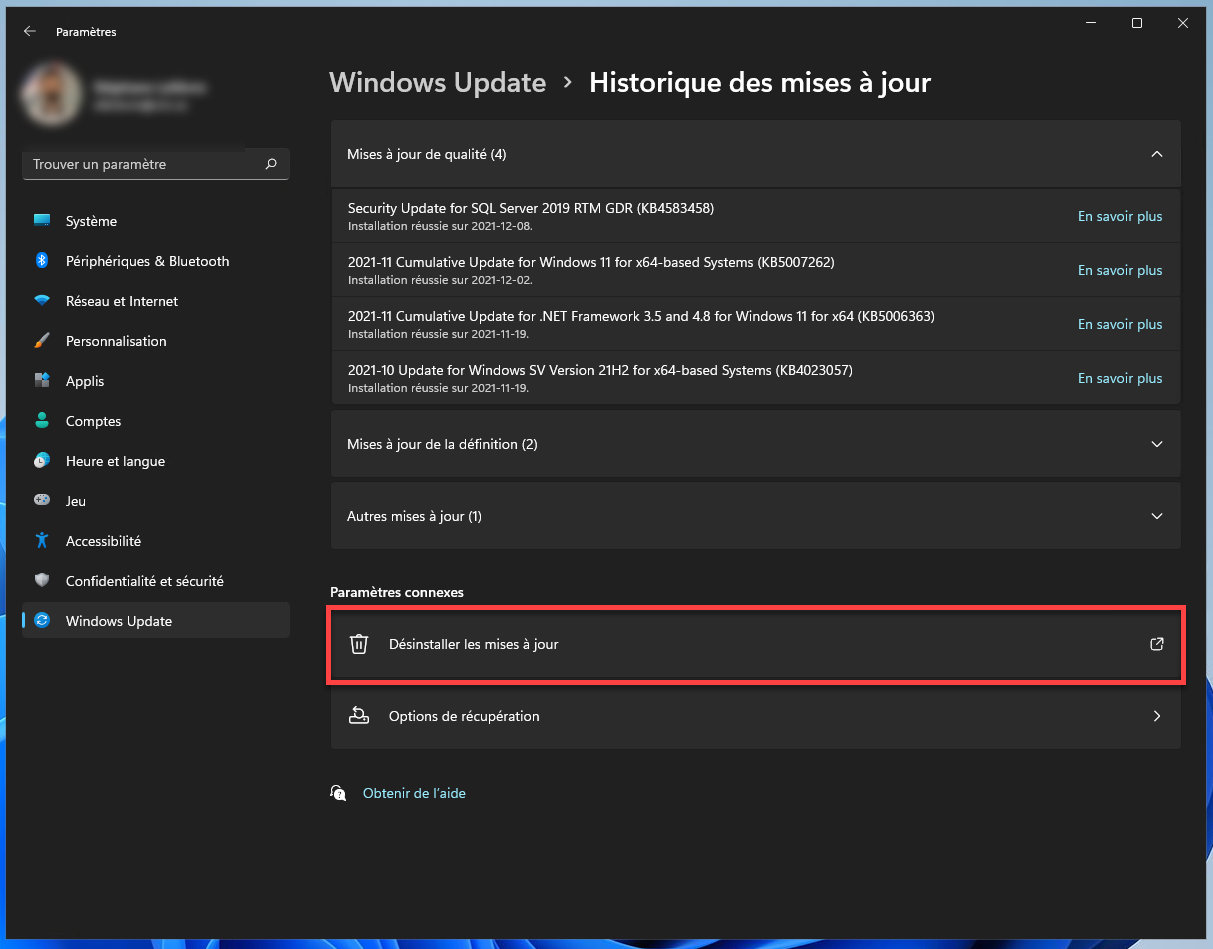This screenshot has width=1213, height=949.
Task: Maximize the Paramètres window
Action: [x=1137, y=24]
